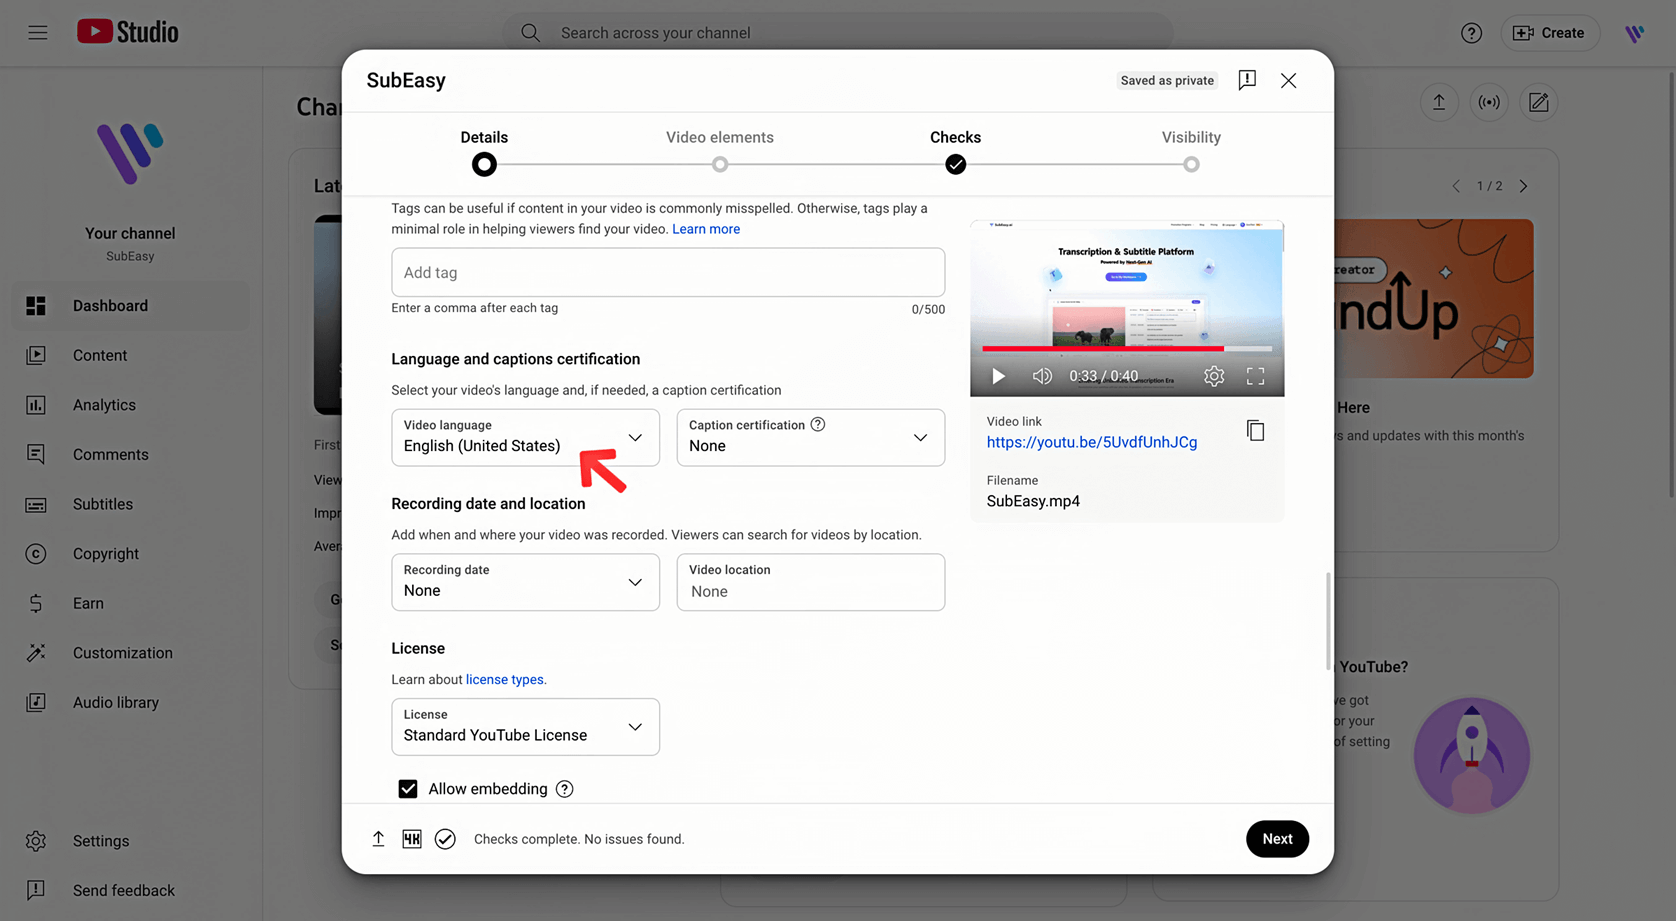Screen dimensions: 1676x921
Task: Go to the Details step
Action: pos(484,151)
